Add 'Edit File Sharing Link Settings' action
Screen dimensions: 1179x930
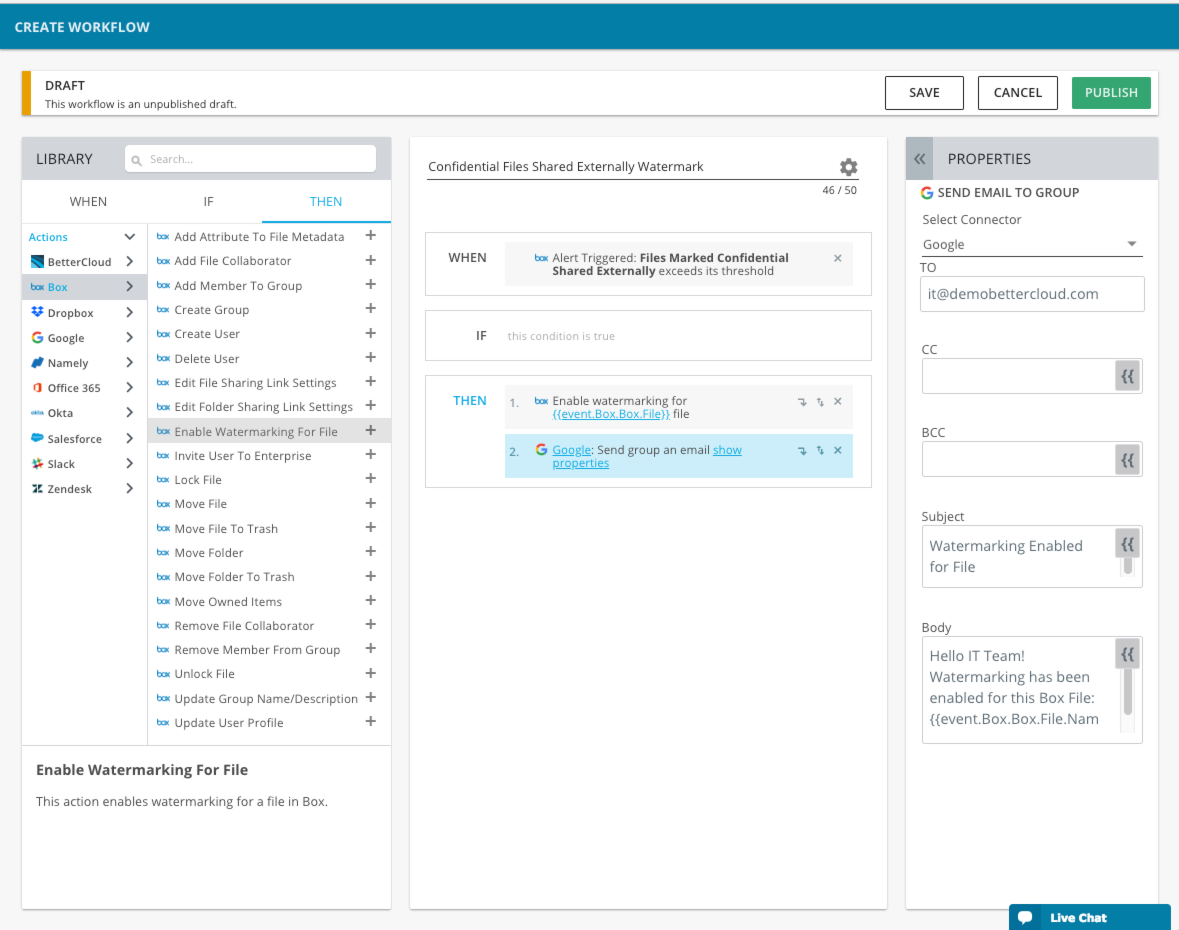coord(371,381)
